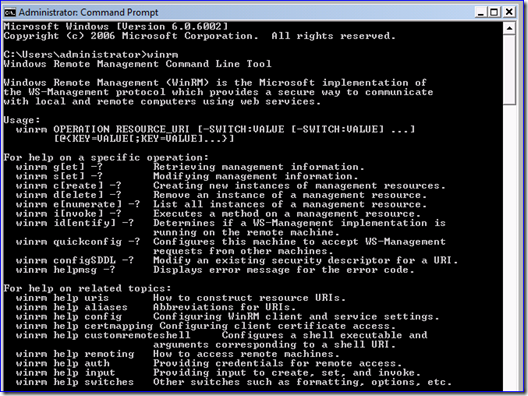Click the line 'Microsoft Windows [Version 6.0.6002]'
Image resolution: width=528 pixels, height=396 pixels.
click(x=116, y=27)
